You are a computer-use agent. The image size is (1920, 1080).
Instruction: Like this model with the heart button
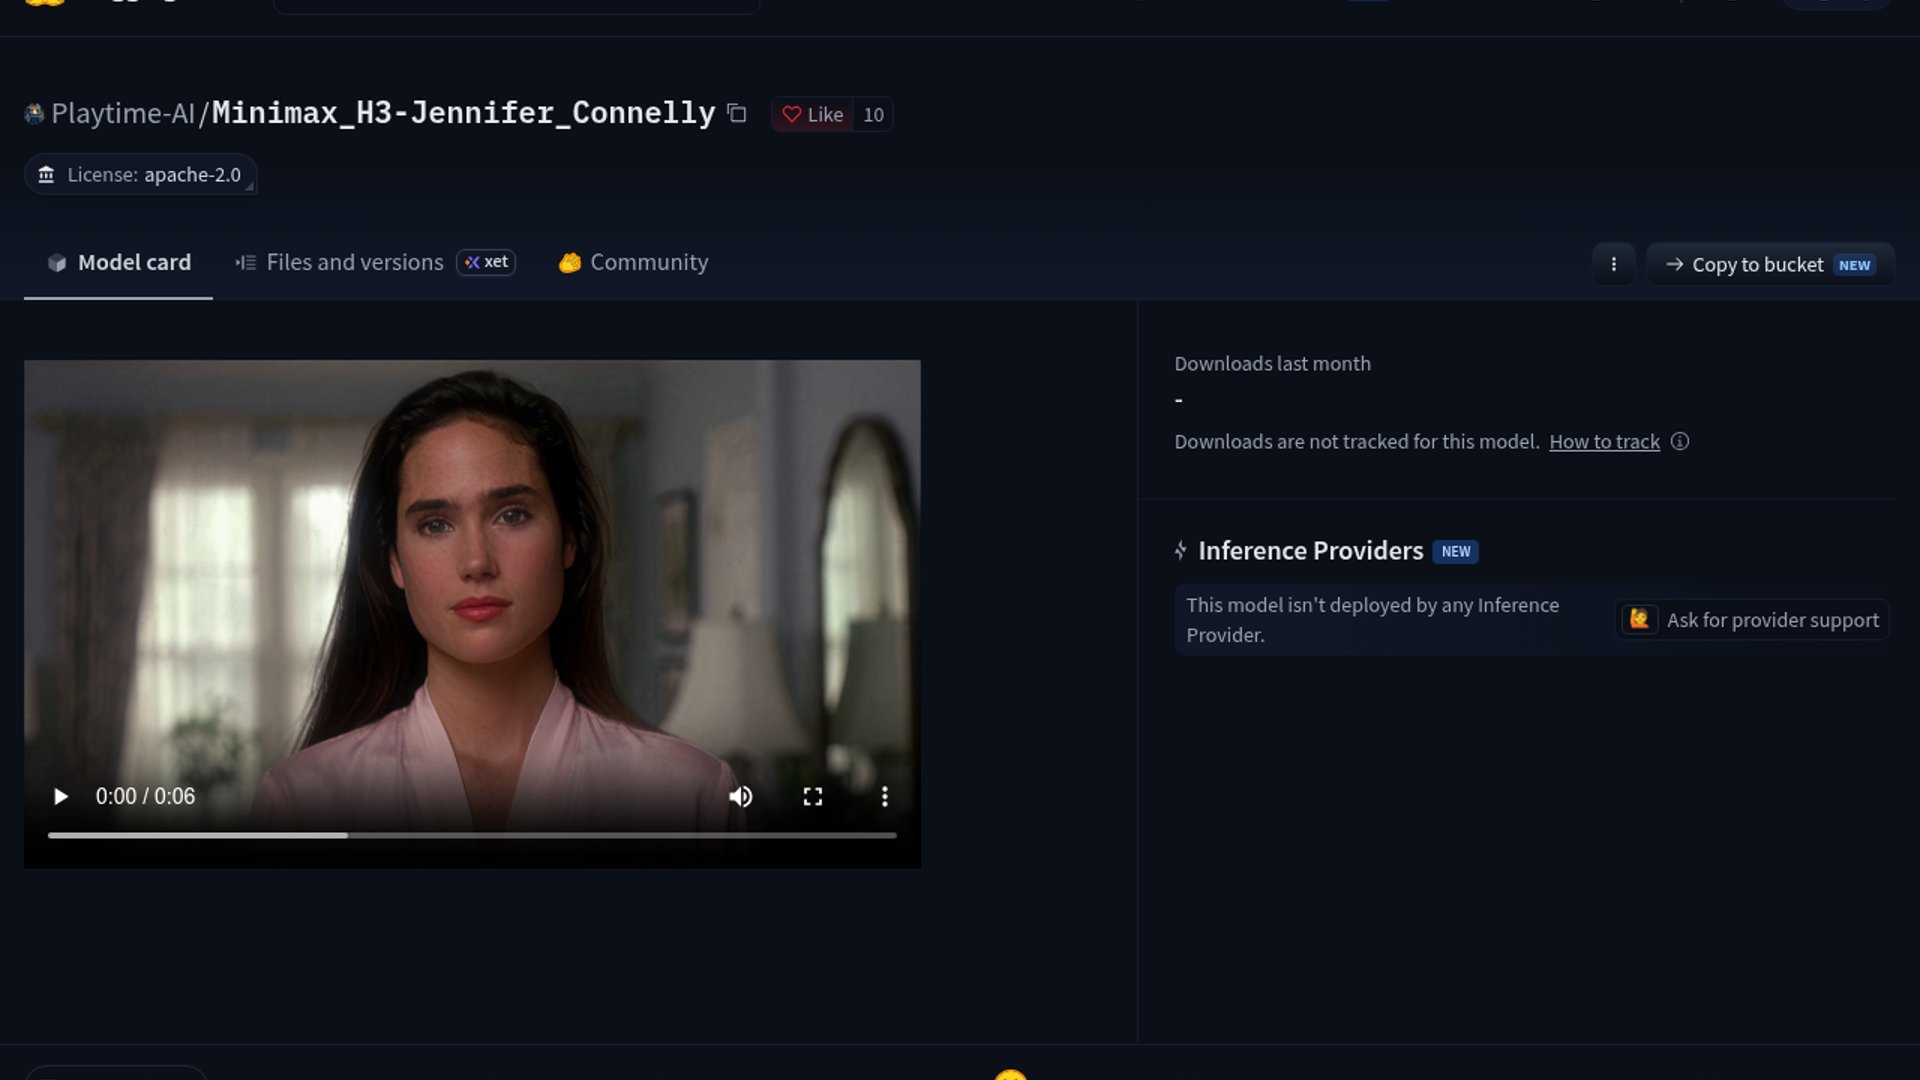(x=813, y=115)
